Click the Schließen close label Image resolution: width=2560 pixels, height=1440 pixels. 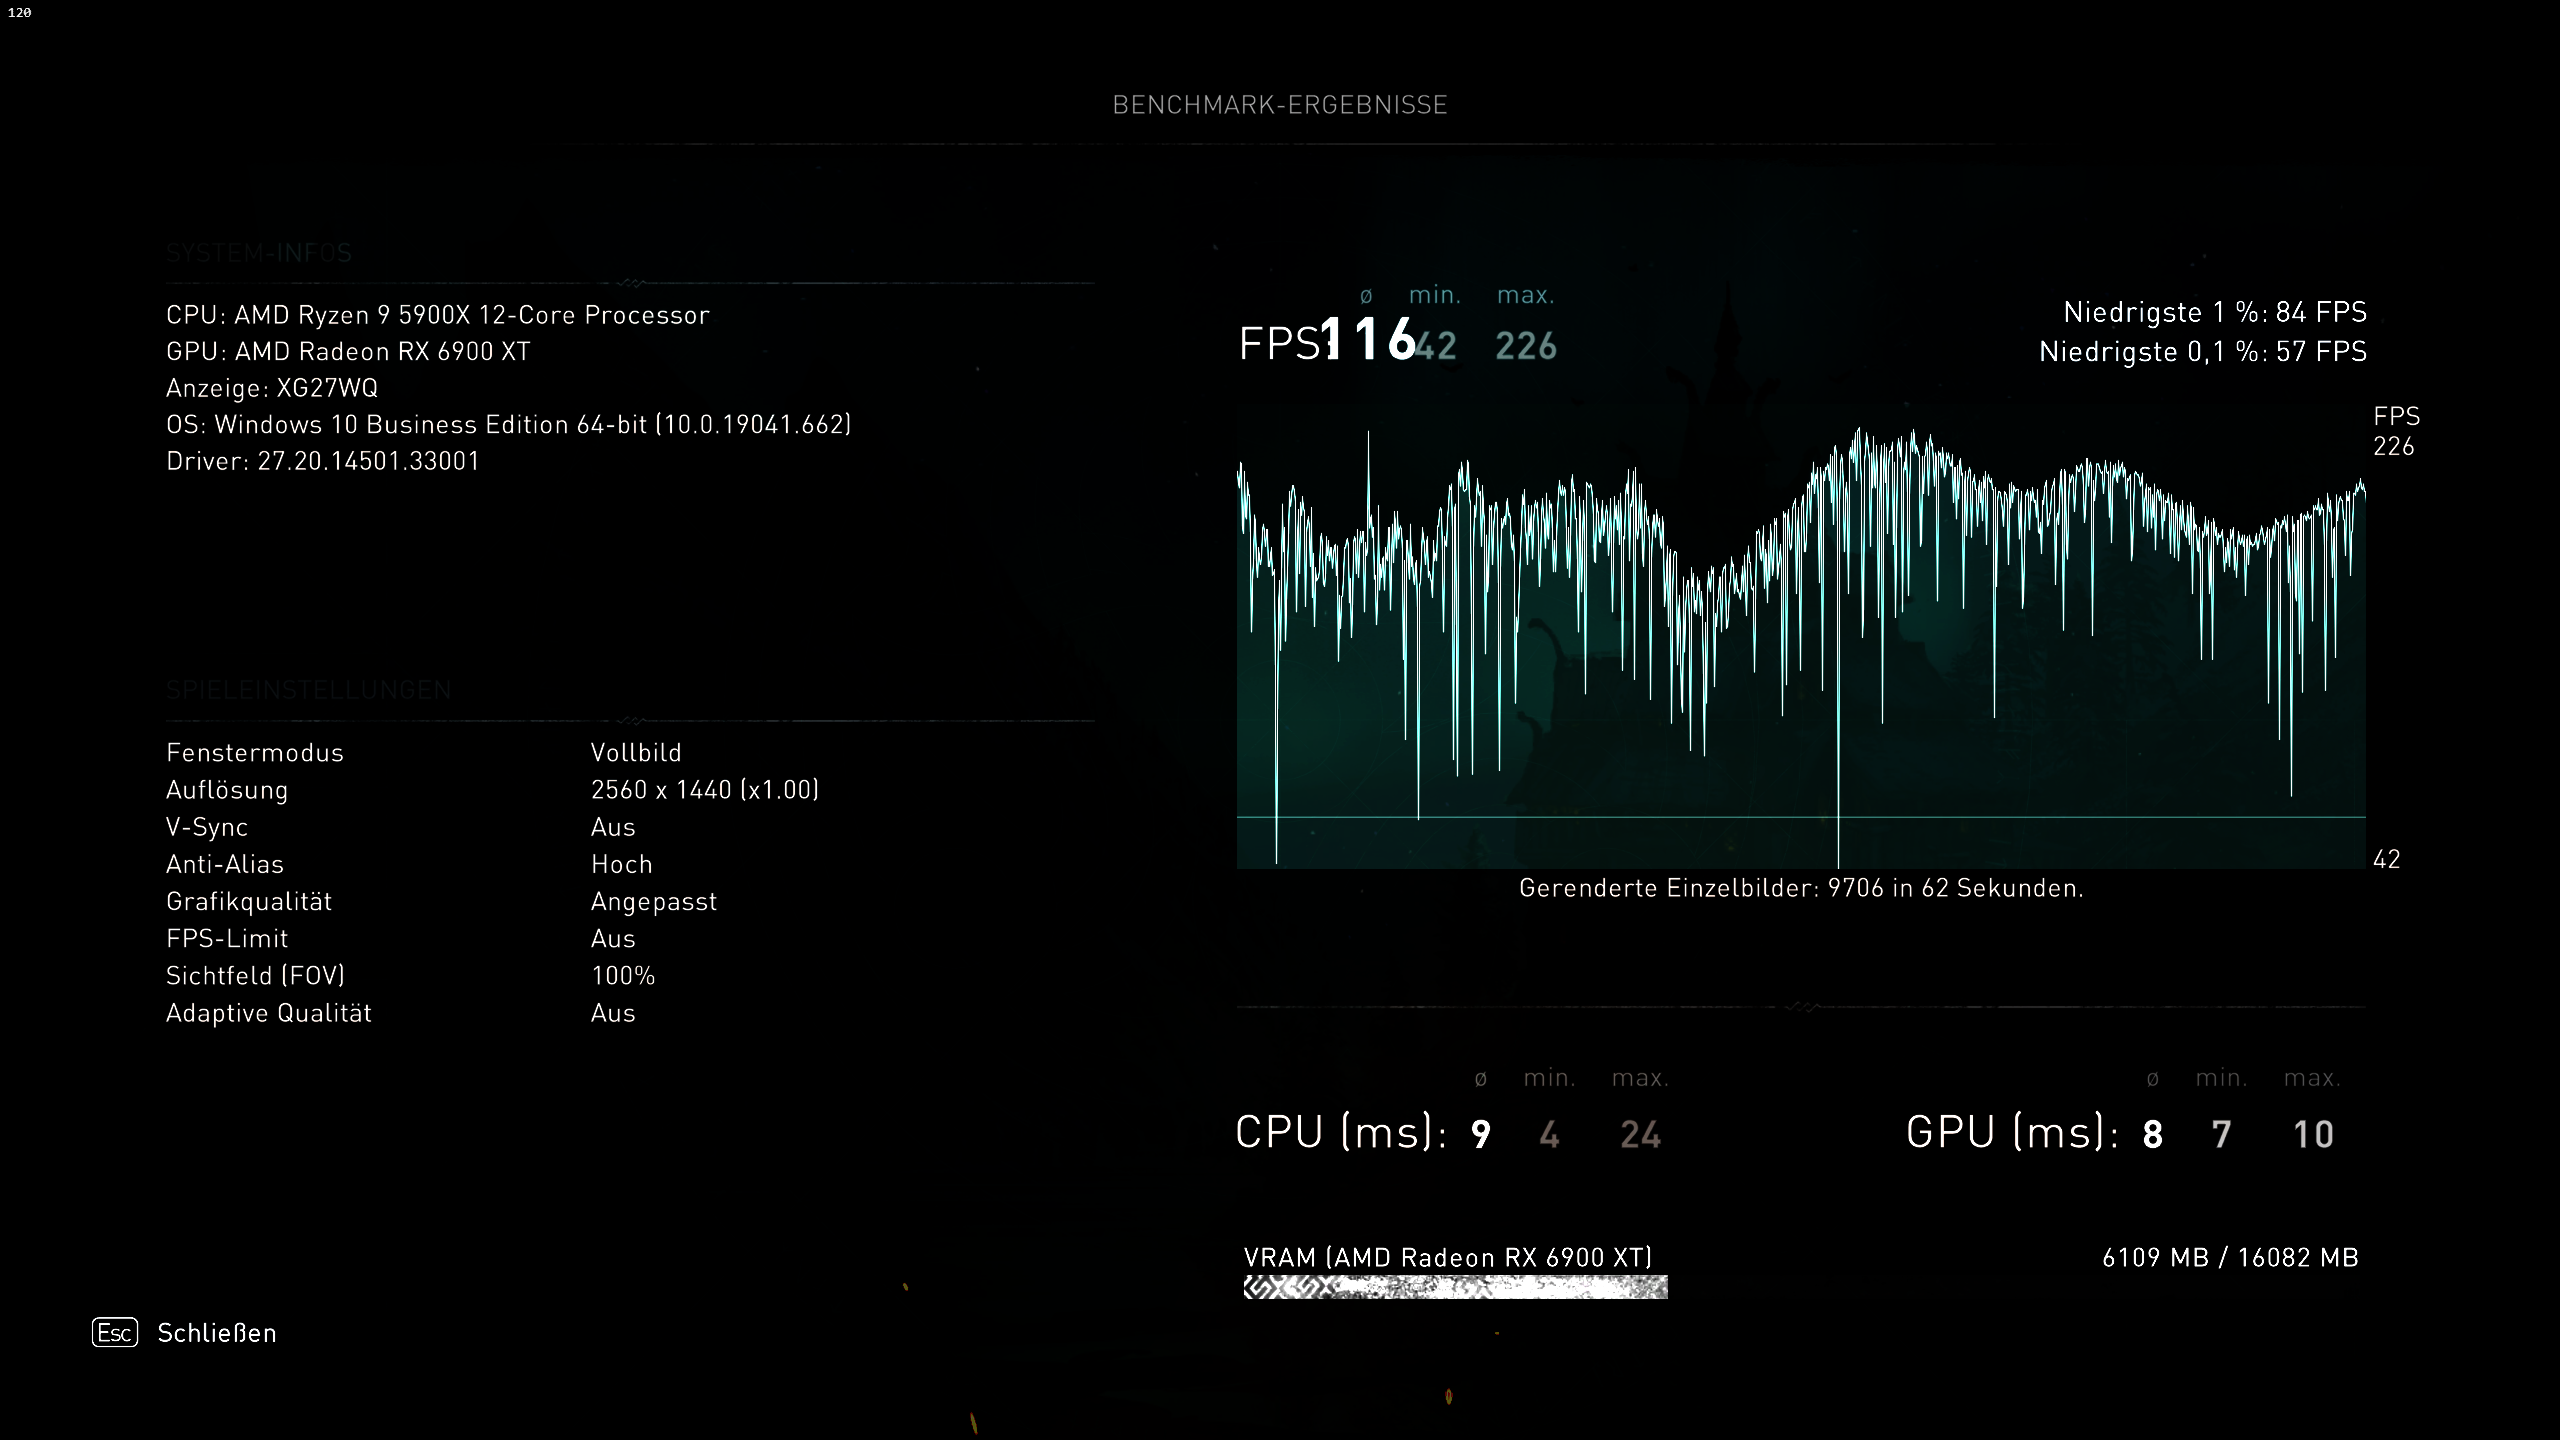click(217, 1333)
